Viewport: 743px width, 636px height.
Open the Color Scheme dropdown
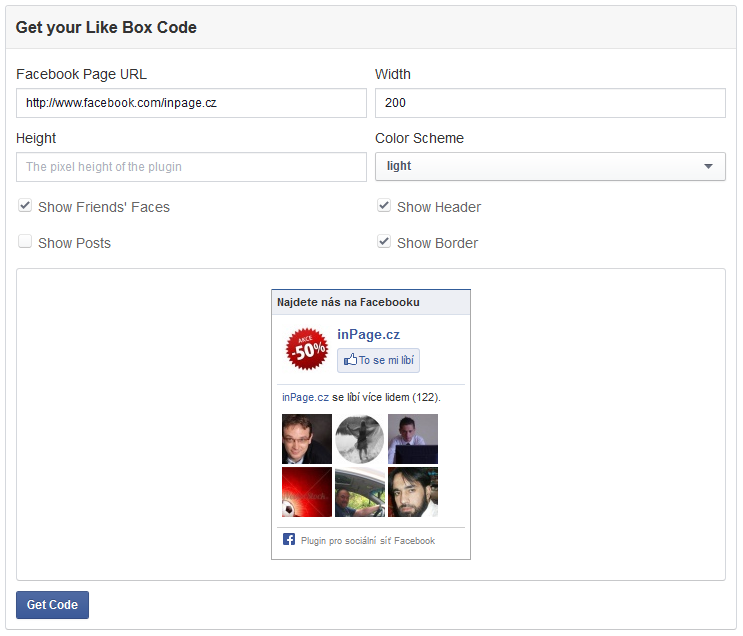pos(550,166)
